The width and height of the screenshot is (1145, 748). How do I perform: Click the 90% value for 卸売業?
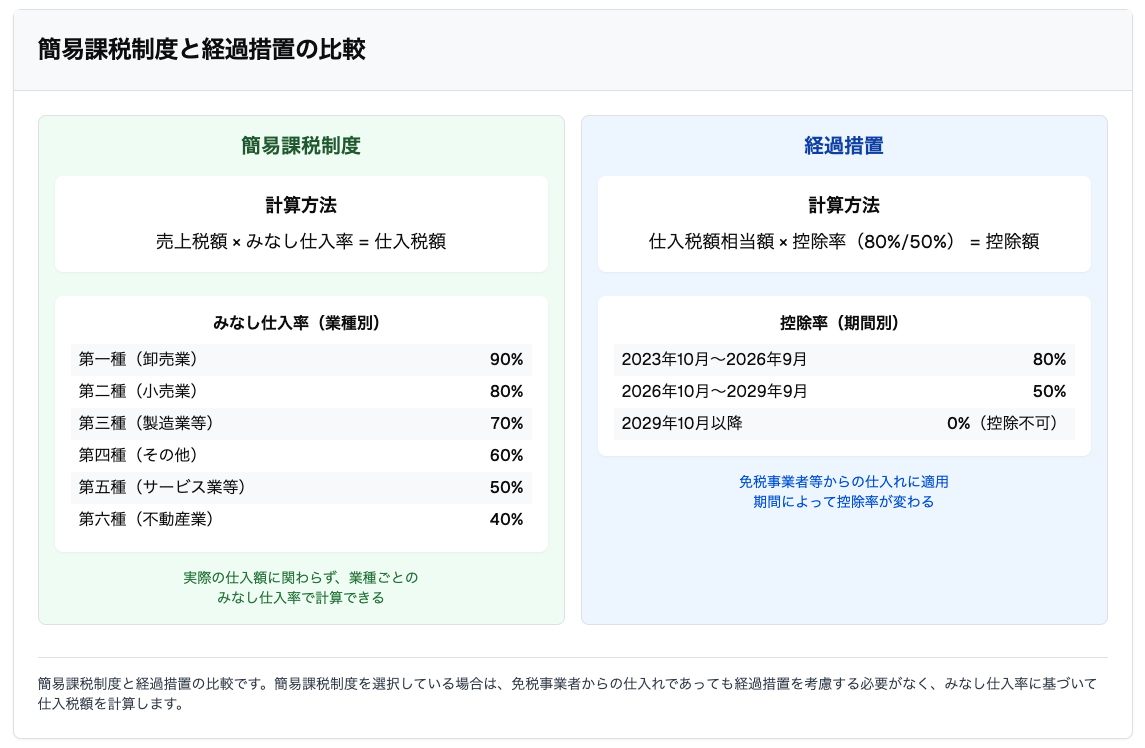[x=506, y=360]
